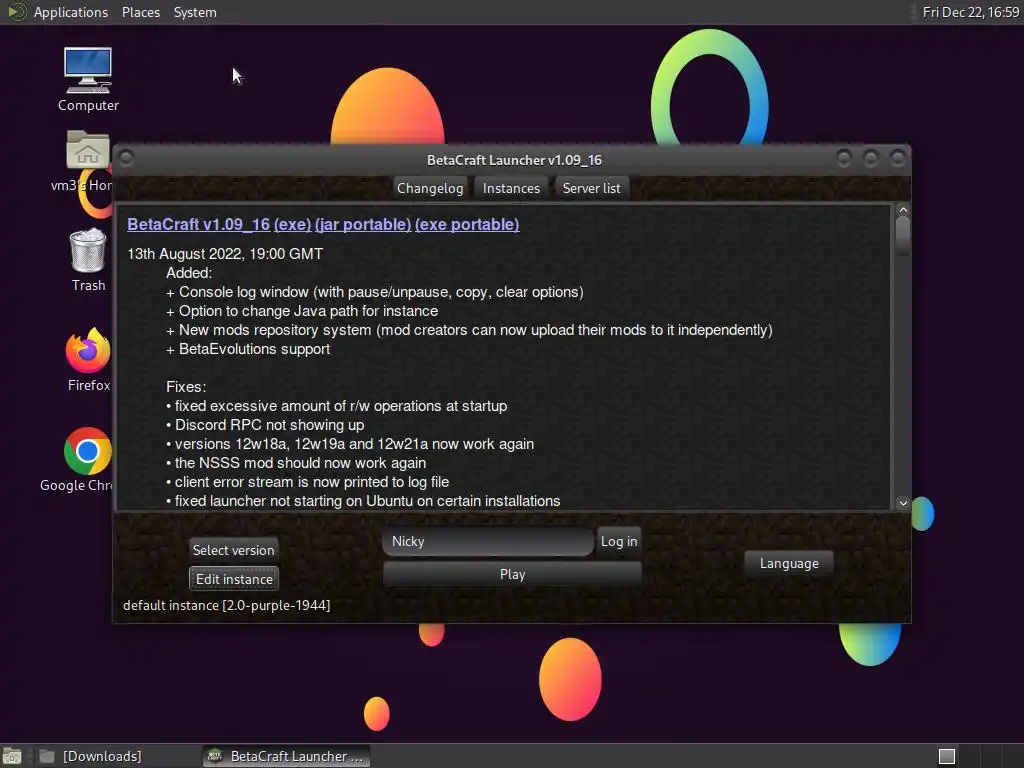The height and width of the screenshot is (768, 1024).
Task: Click the clock showing Fri Dec 22, 16:59
Action: [970, 12]
